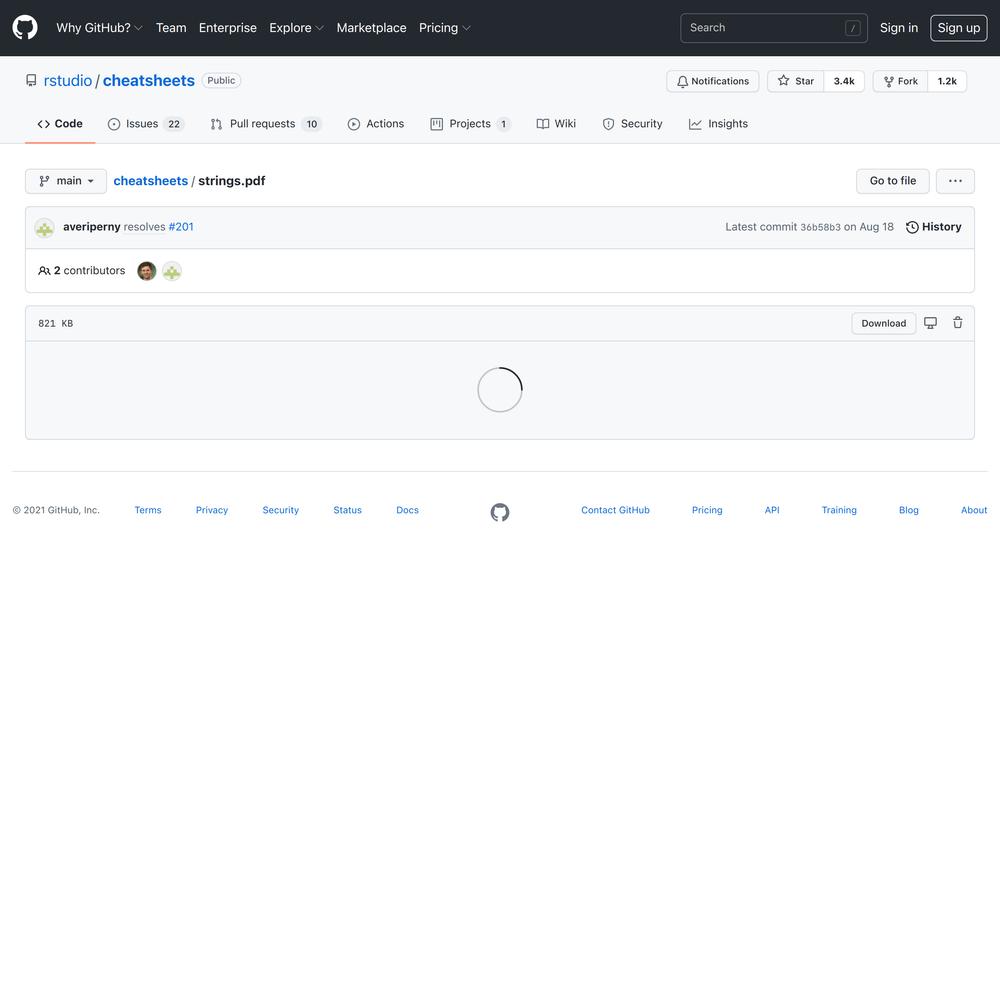Open About footer link
1000x1000 pixels.
click(x=974, y=510)
